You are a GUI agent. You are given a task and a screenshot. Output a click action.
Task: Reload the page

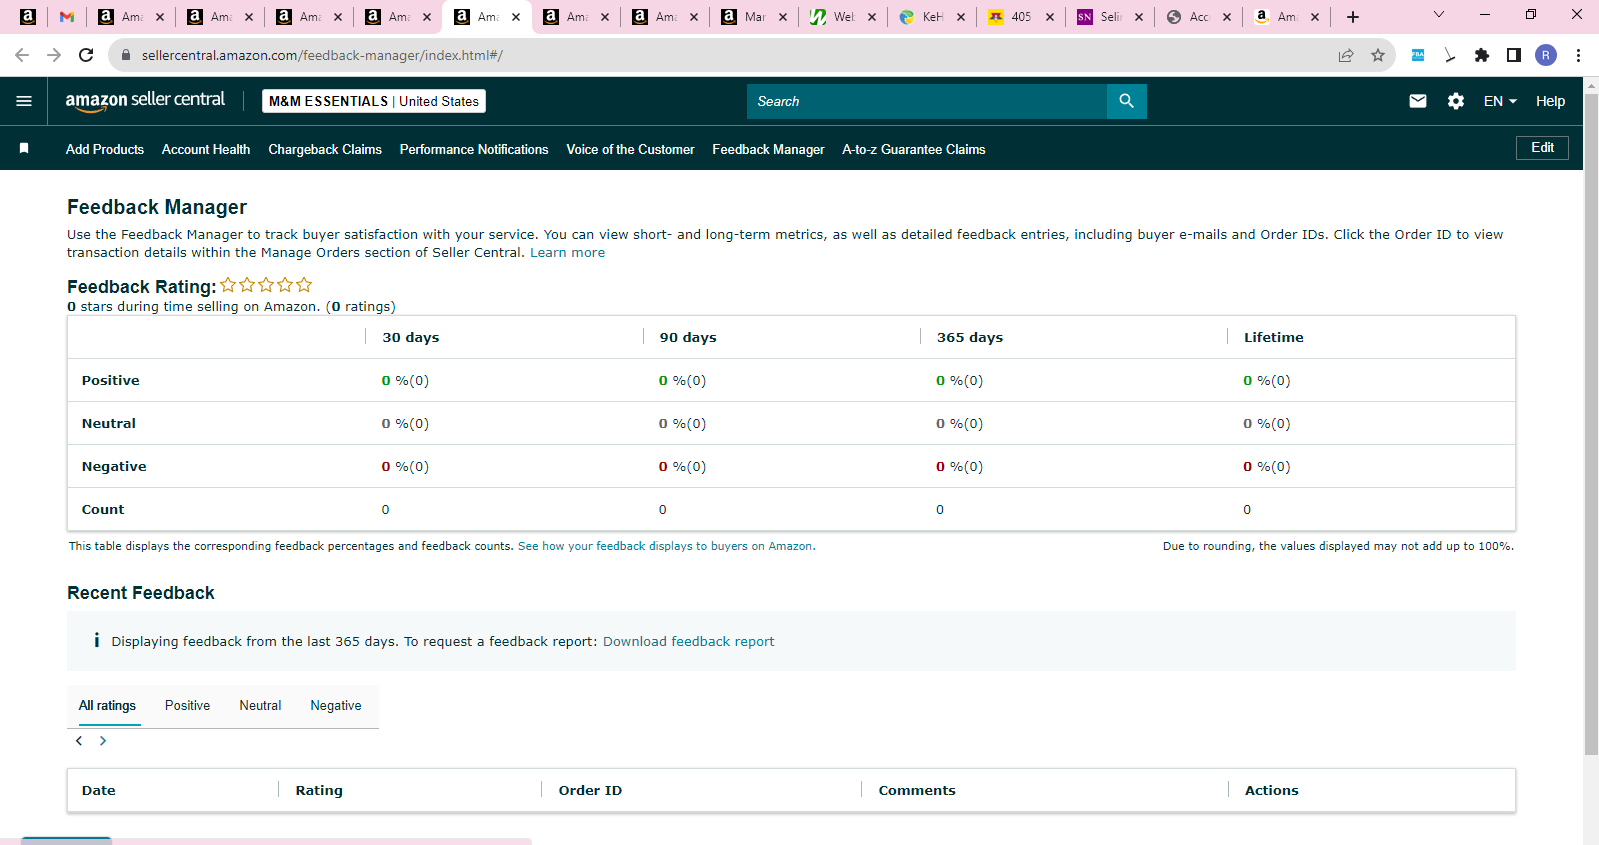[x=87, y=55]
